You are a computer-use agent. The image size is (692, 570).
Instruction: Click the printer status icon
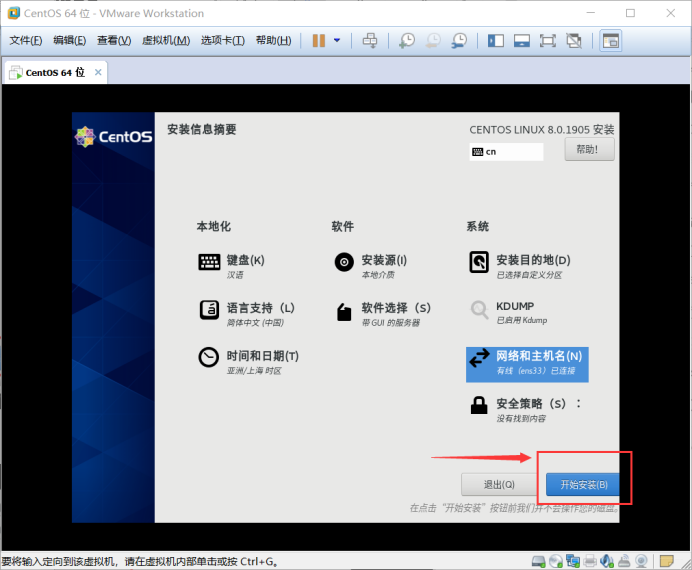tap(590, 561)
